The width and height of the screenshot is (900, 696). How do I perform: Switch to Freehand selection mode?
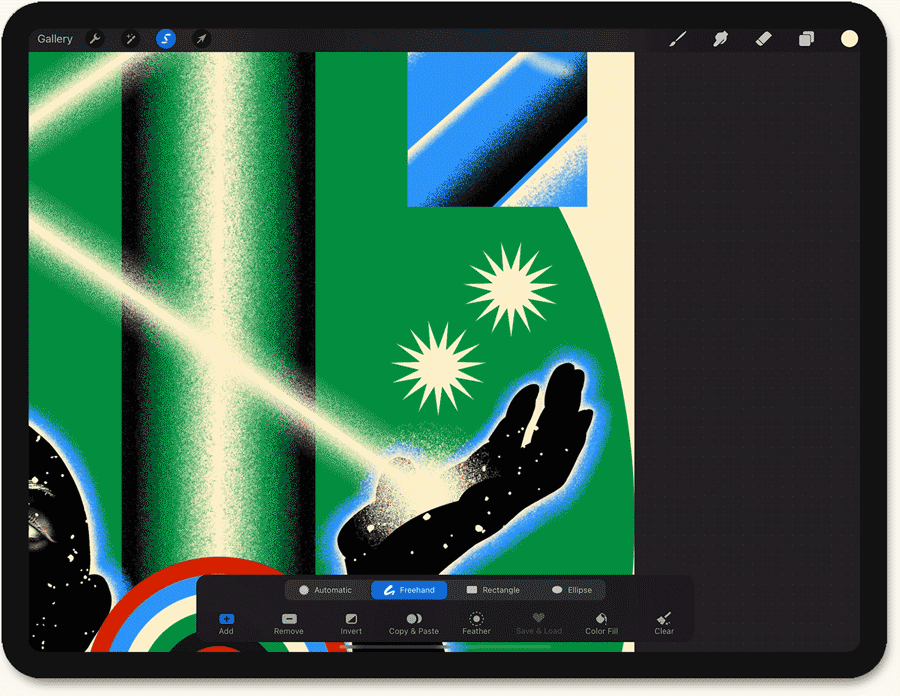pyautogui.click(x=409, y=590)
